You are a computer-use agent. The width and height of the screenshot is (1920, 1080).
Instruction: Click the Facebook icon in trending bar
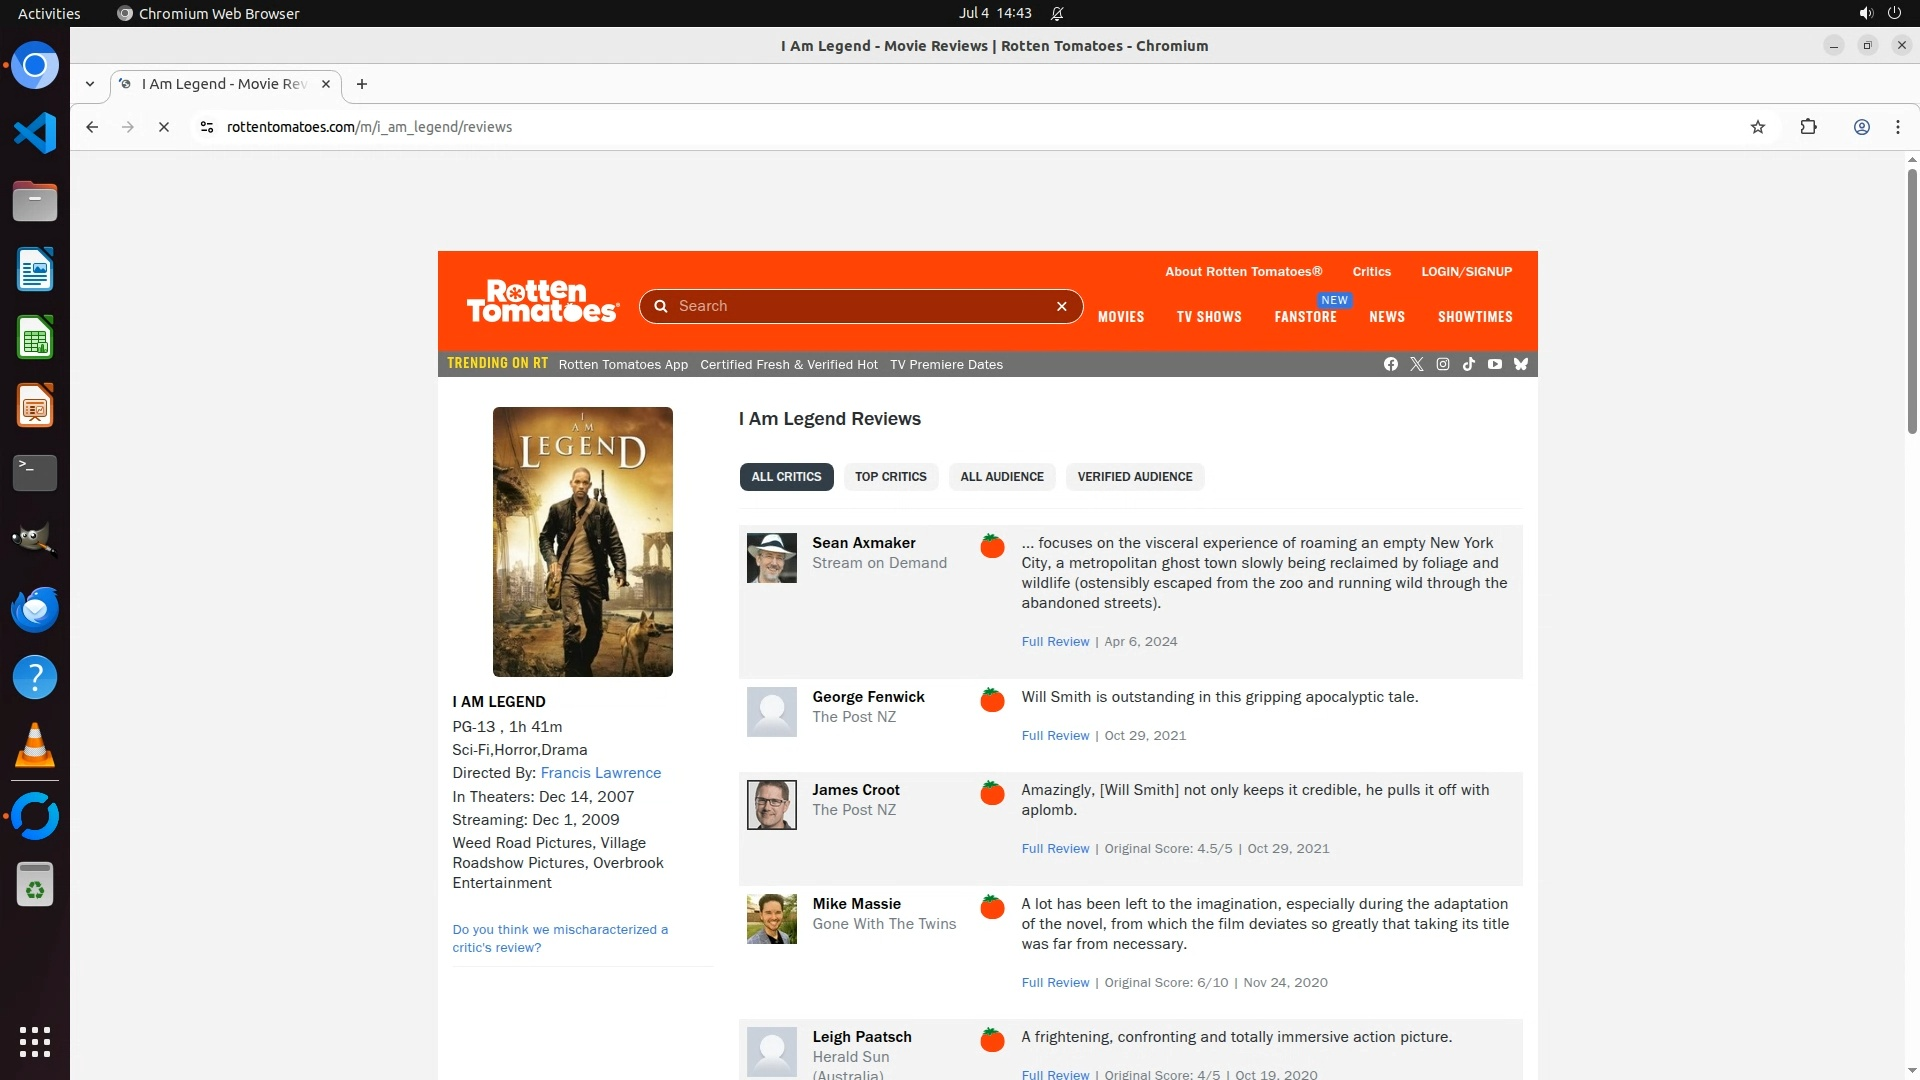point(1390,364)
